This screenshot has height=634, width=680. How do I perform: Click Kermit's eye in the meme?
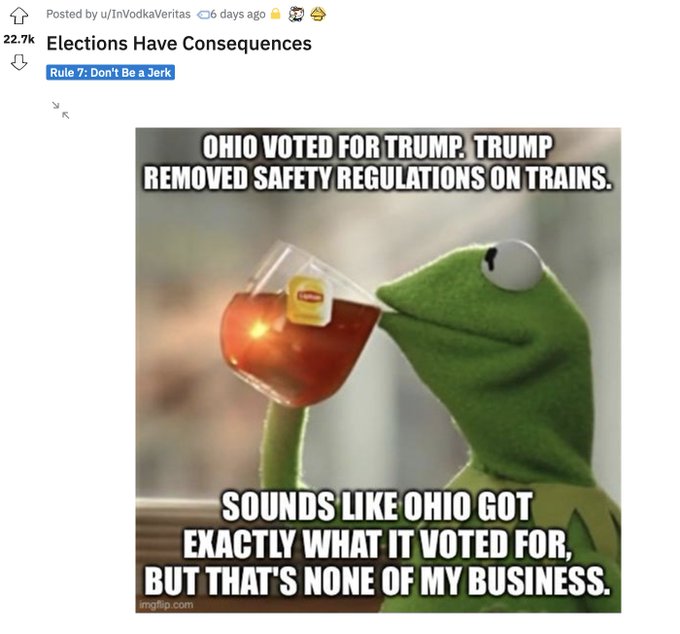[512, 265]
